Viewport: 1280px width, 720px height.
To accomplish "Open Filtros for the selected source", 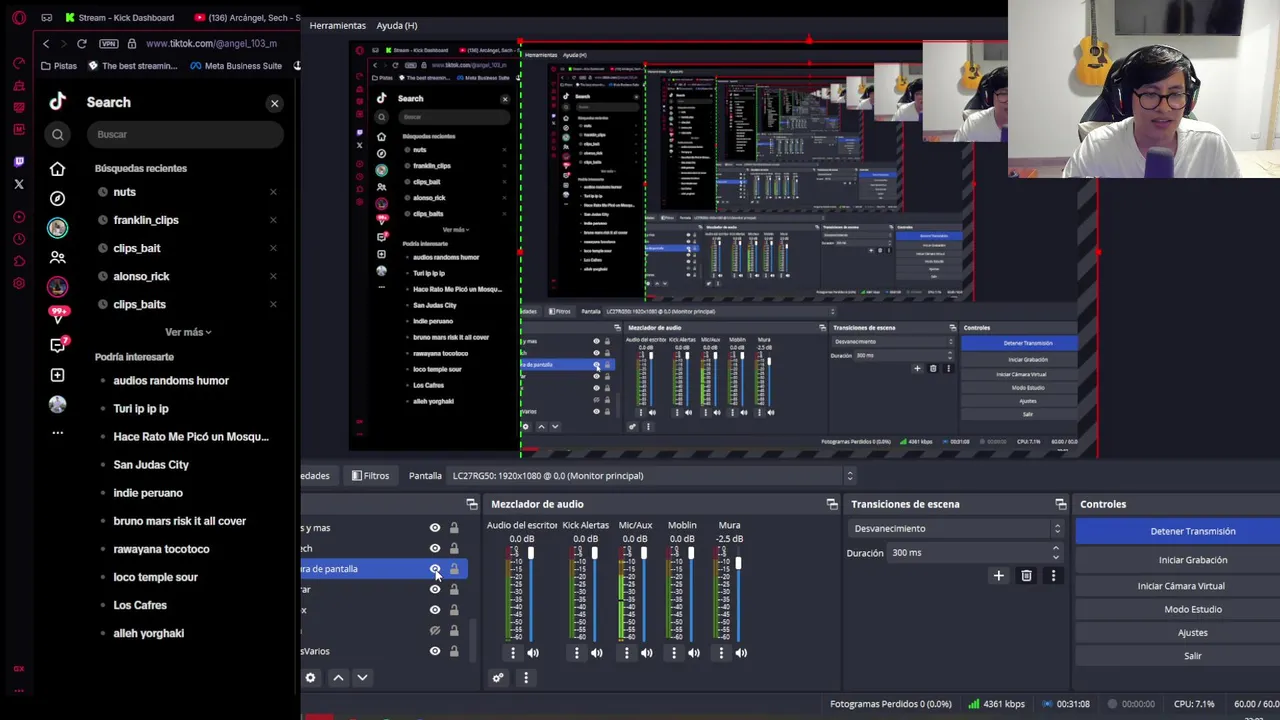I will [370, 476].
